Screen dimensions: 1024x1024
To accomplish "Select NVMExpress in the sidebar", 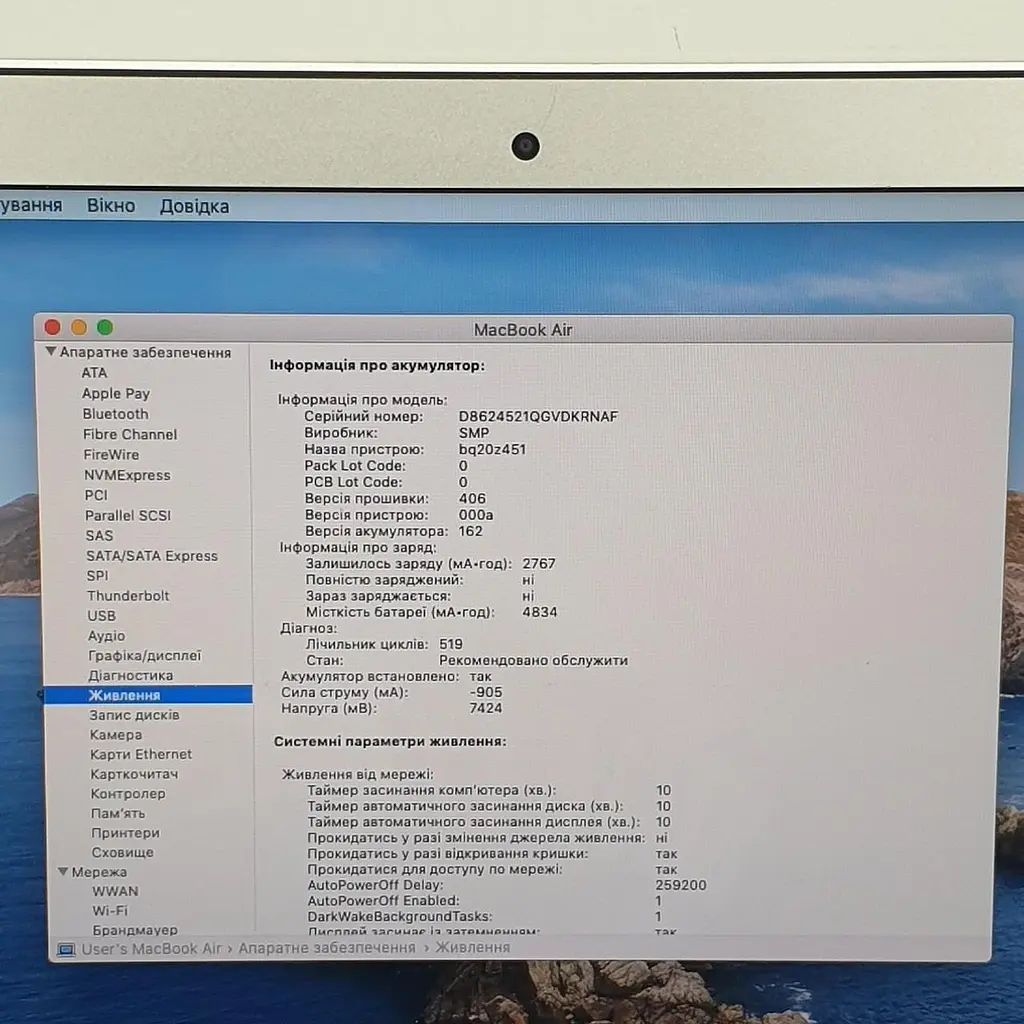I will click(x=127, y=475).
